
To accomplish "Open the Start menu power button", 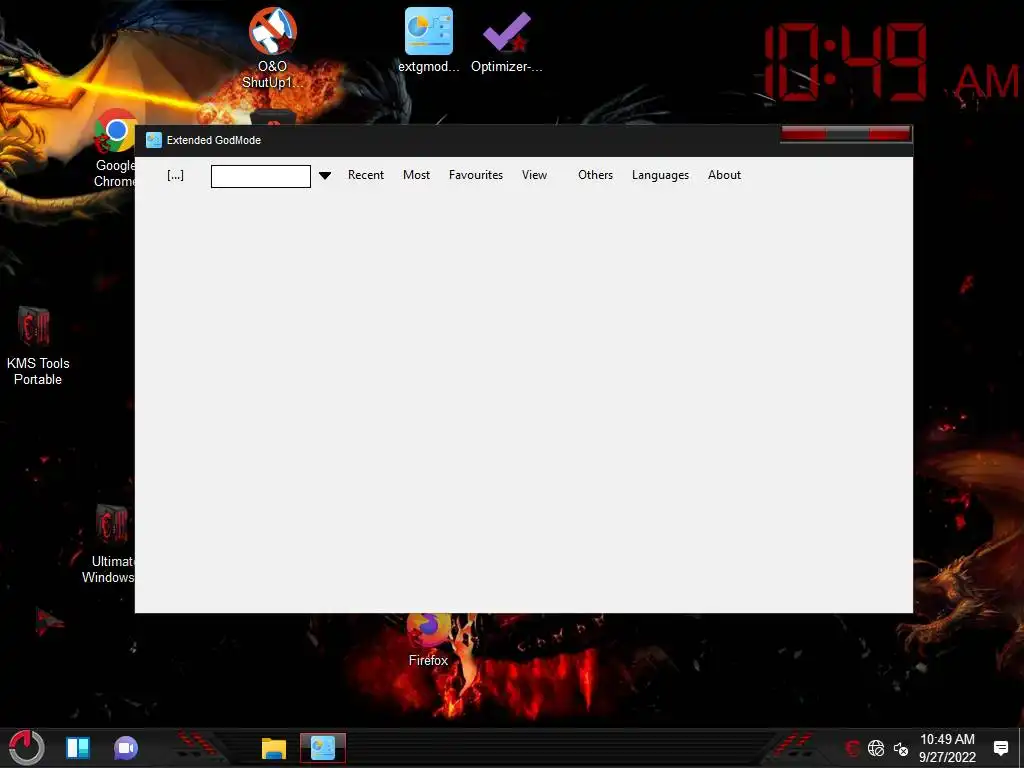I will 26,748.
